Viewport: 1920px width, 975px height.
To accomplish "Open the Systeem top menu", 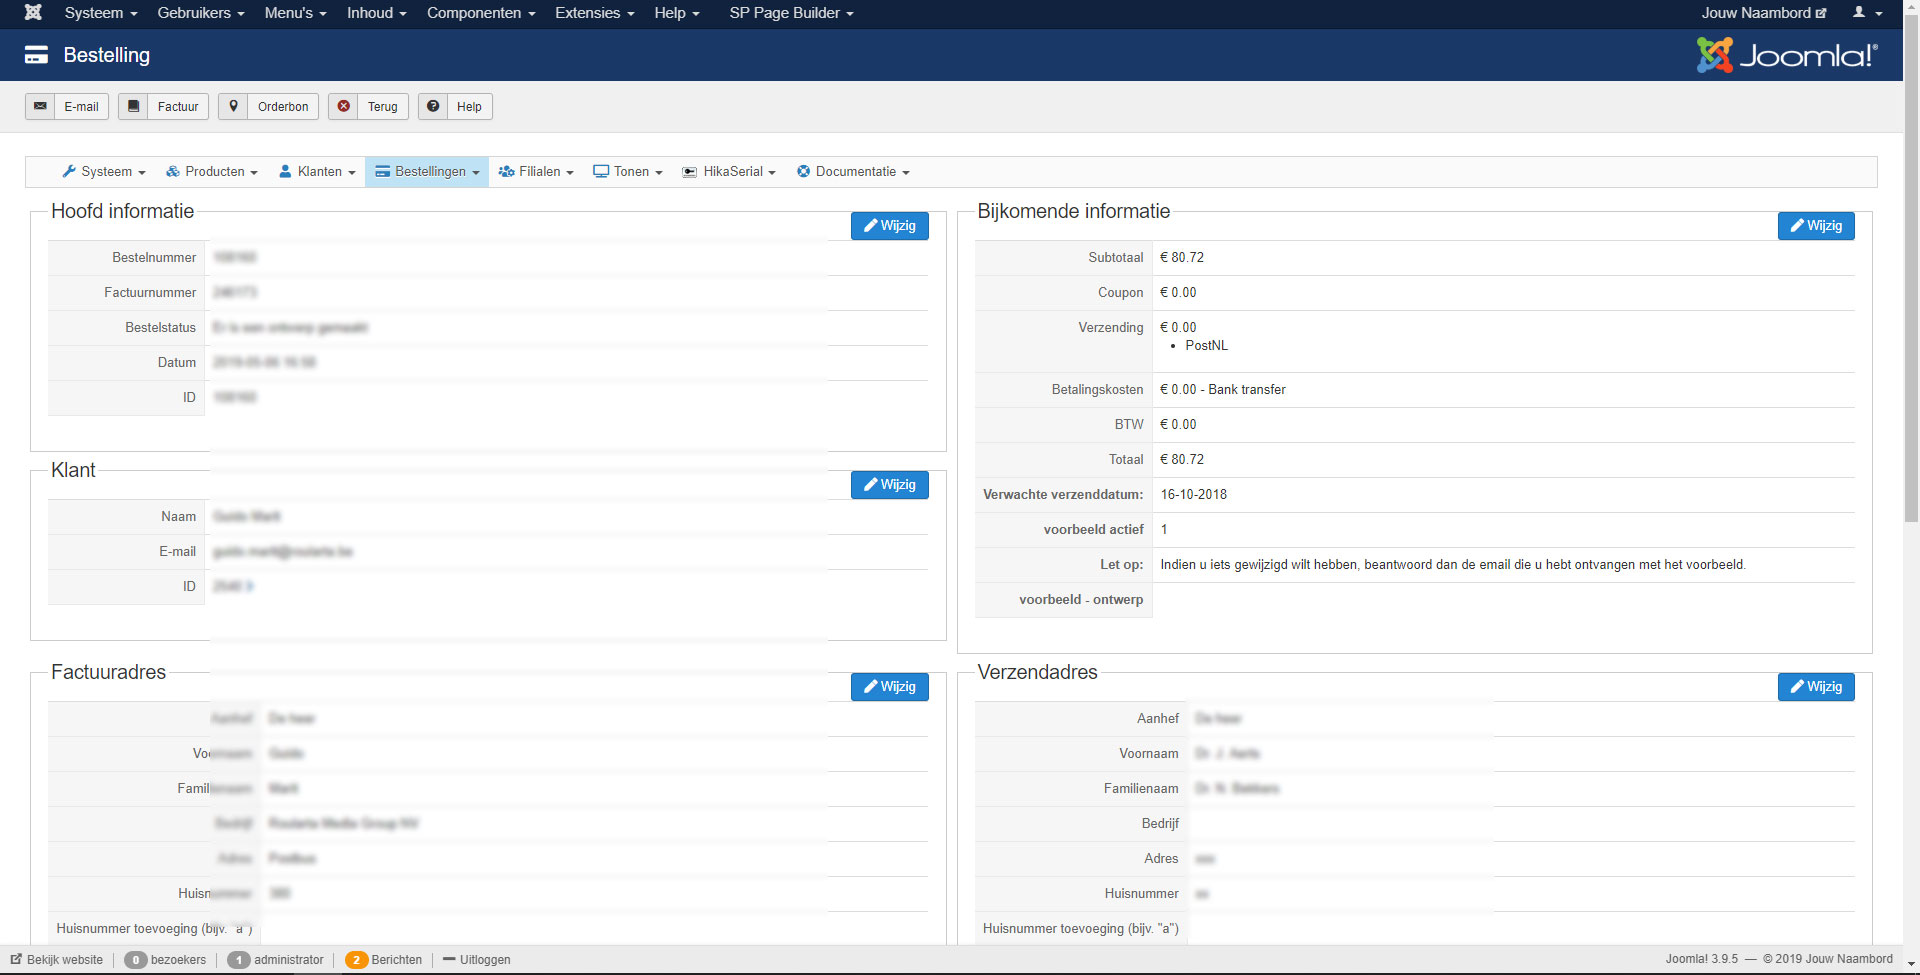I will tap(101, 13).
